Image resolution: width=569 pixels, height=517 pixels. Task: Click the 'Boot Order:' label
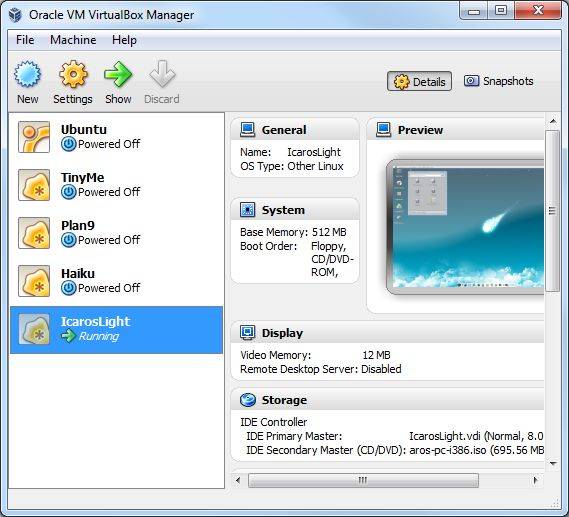click(x=269, y=246)
